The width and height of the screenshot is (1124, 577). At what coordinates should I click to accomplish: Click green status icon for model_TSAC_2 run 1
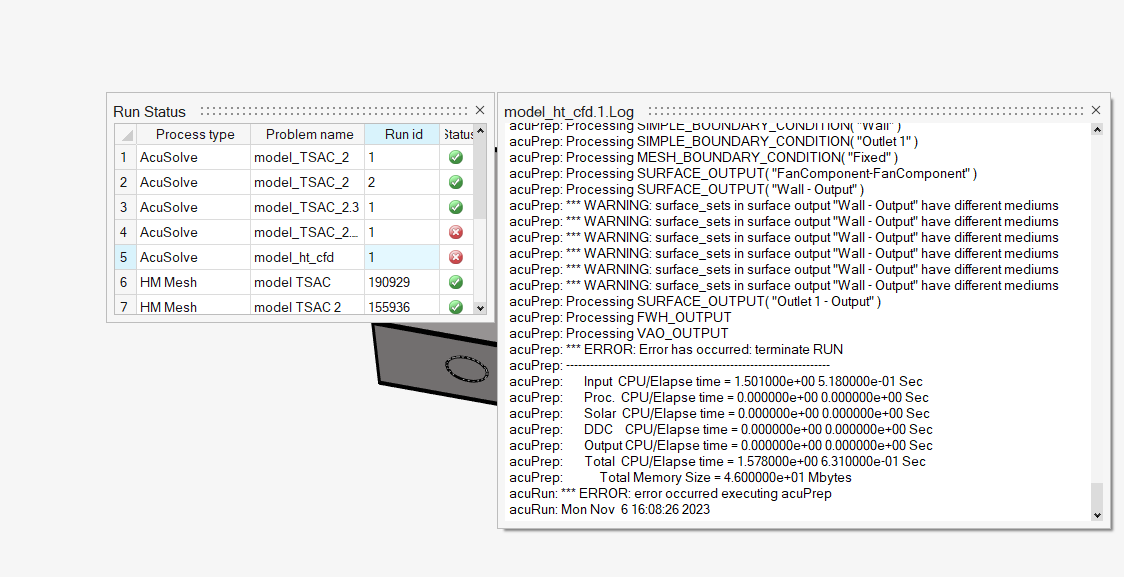tap(456, 157)
